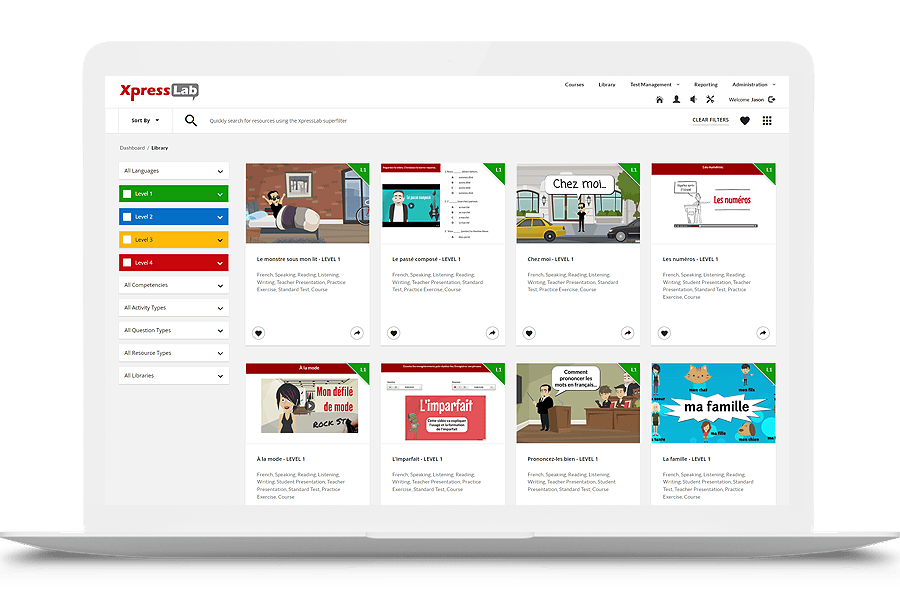
Task: Click the title "À la mode - LEVEL 1"
Action: point(281,459)
